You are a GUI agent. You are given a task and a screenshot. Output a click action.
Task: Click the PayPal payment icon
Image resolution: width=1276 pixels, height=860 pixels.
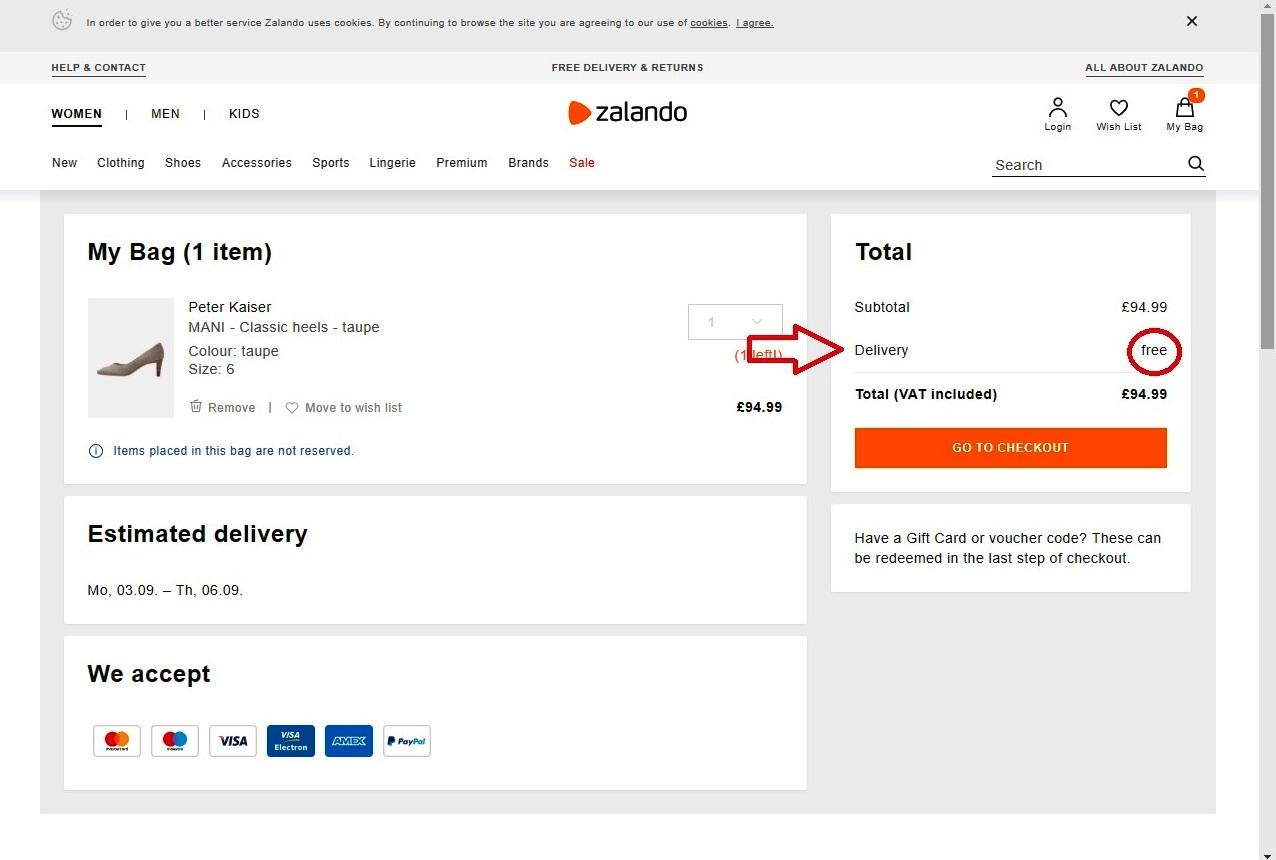407,741
